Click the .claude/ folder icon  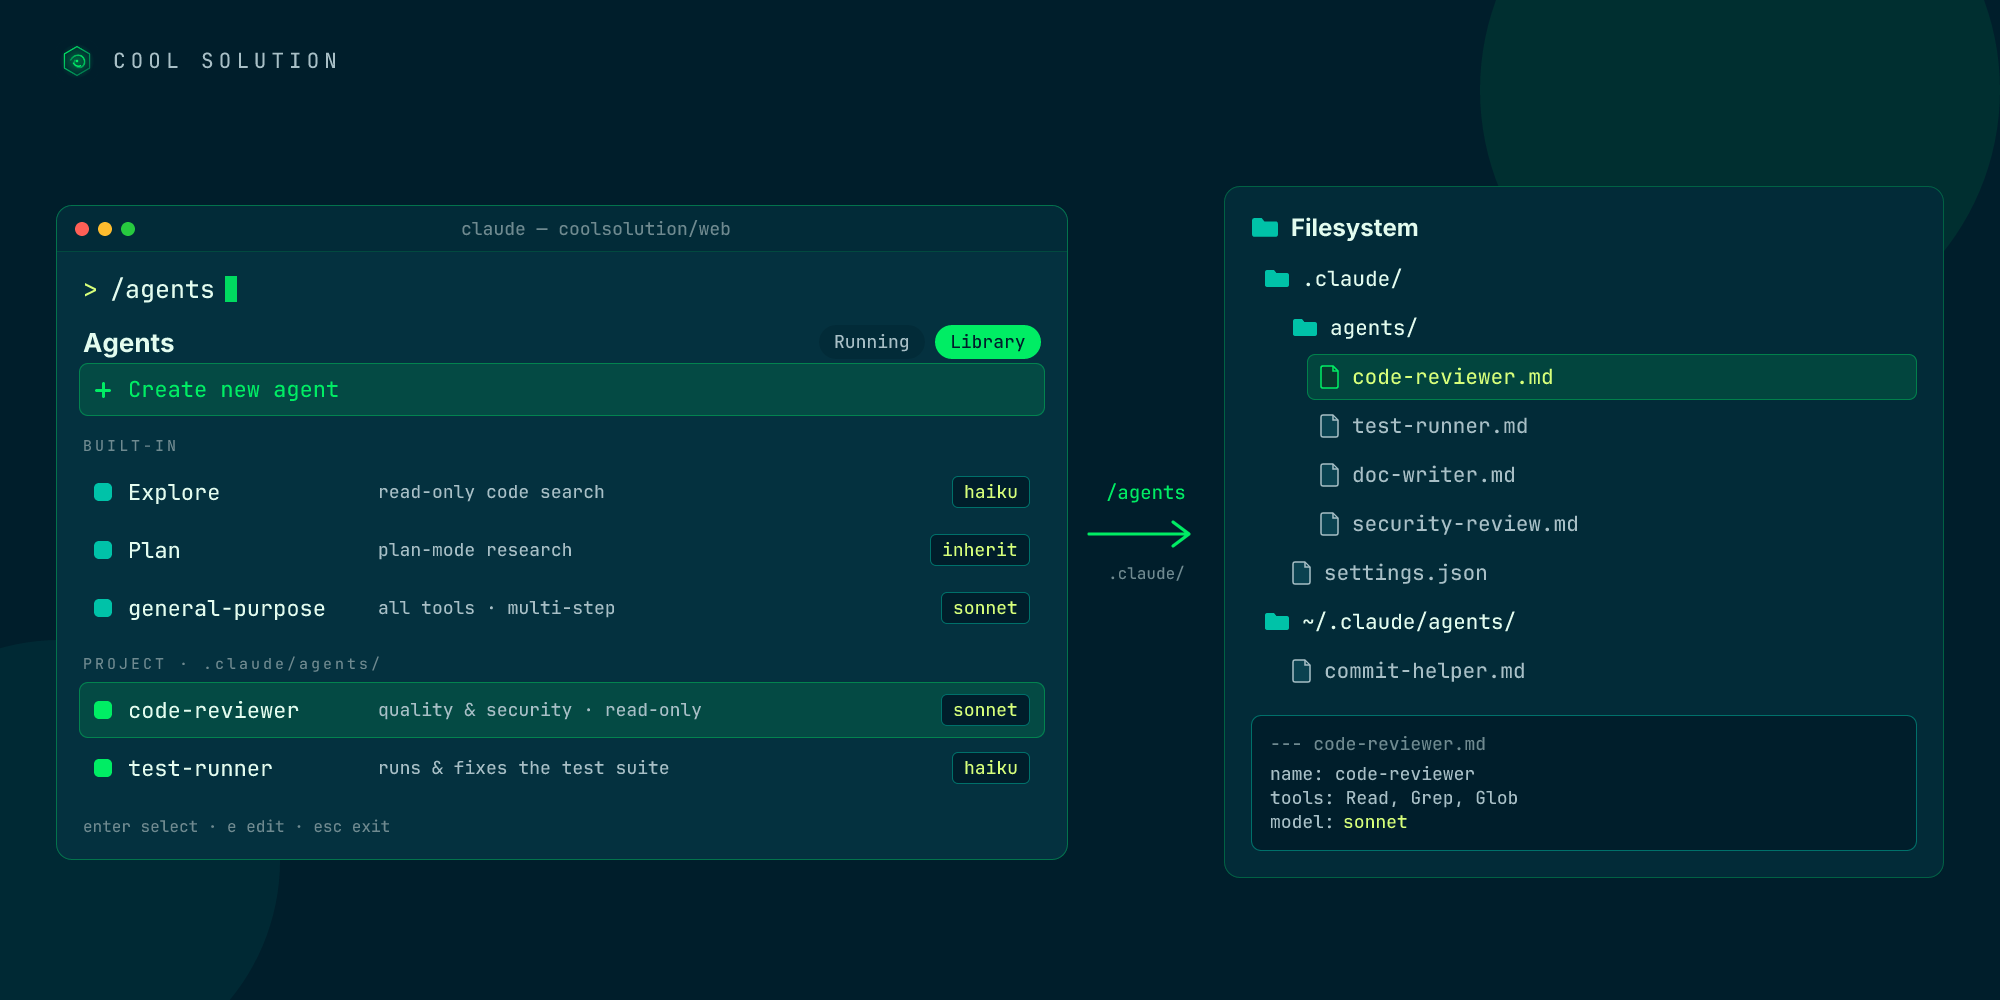coord(1277,279)
